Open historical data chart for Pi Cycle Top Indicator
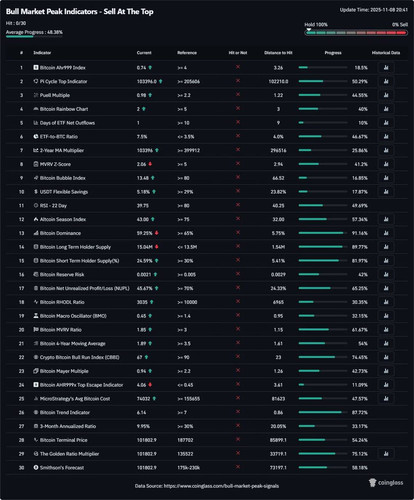 click(x=386, y=81)
